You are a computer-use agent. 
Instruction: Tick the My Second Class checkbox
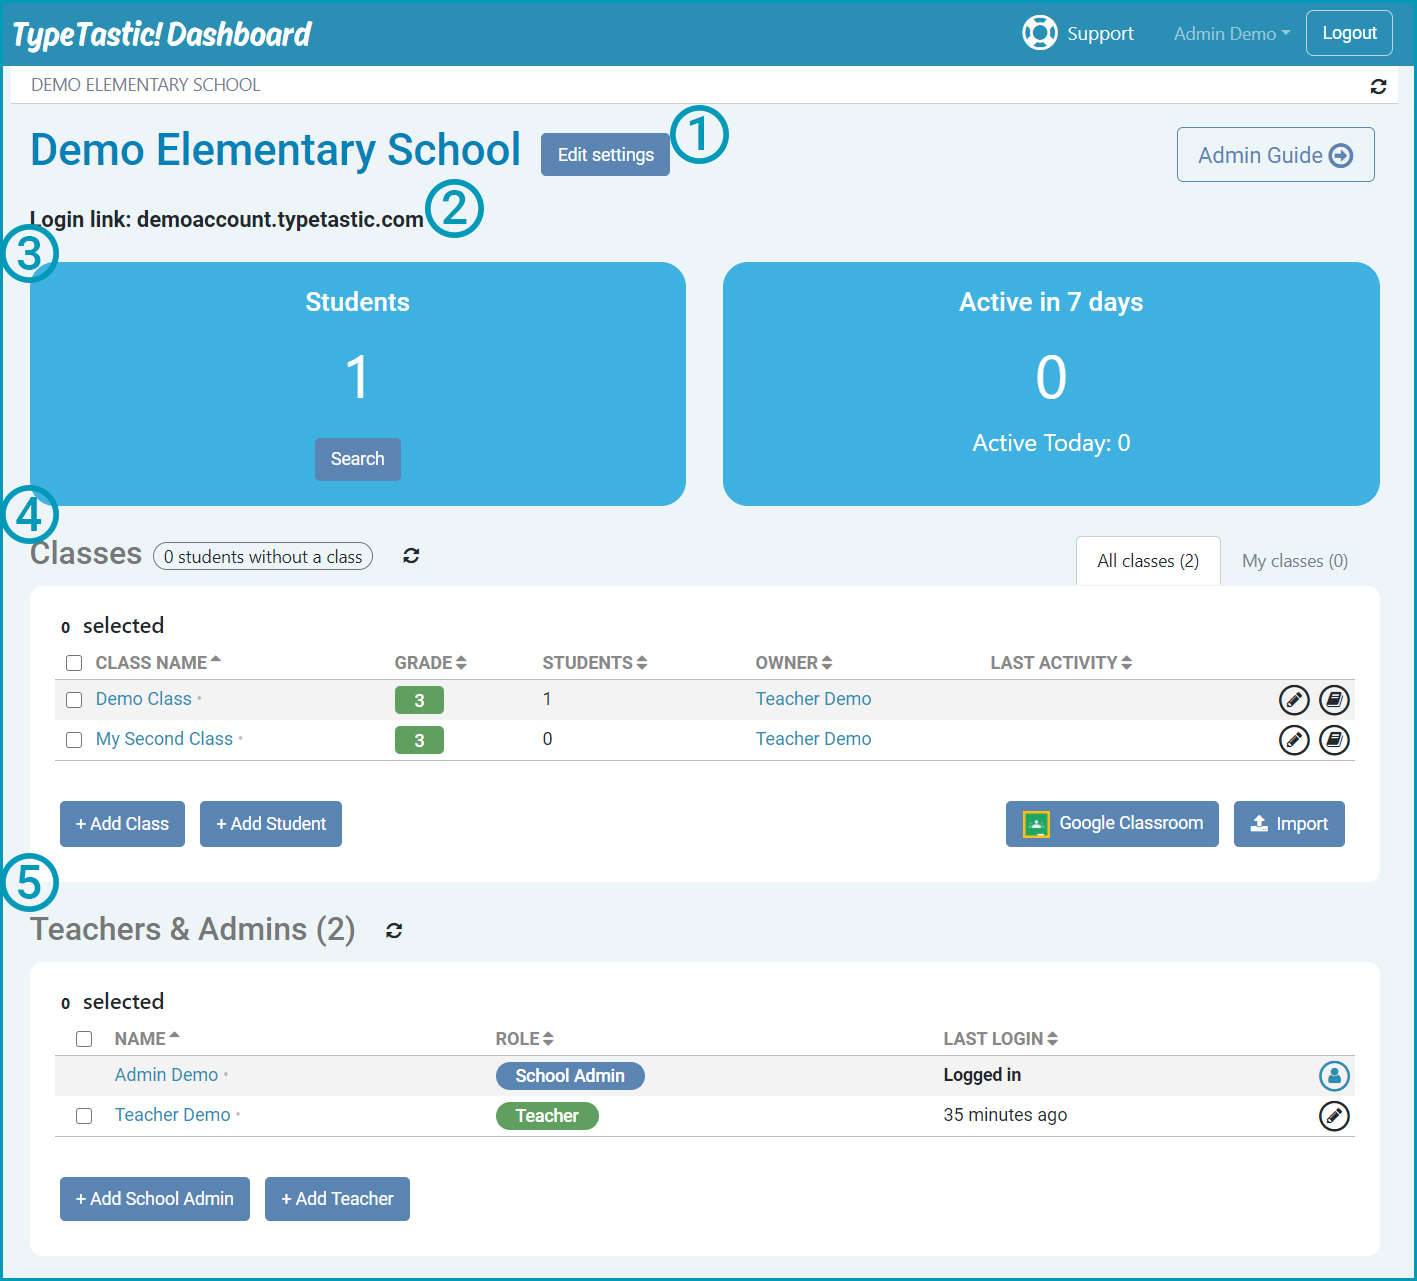(74, 740)
